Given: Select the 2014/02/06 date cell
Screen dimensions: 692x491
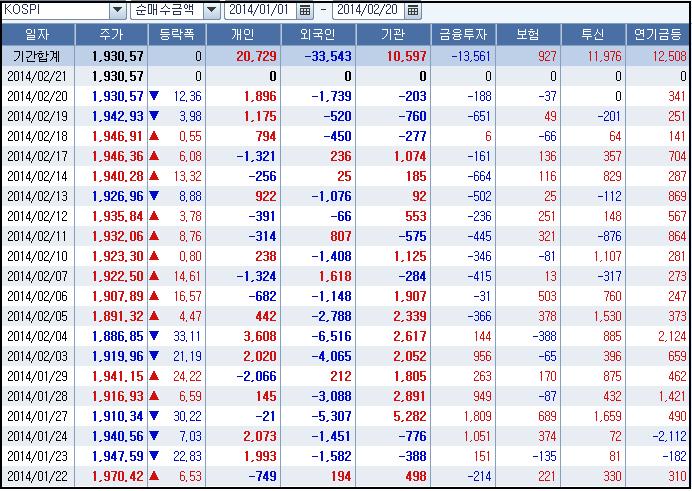Looking at the screenshot, I should coord(38,296).
